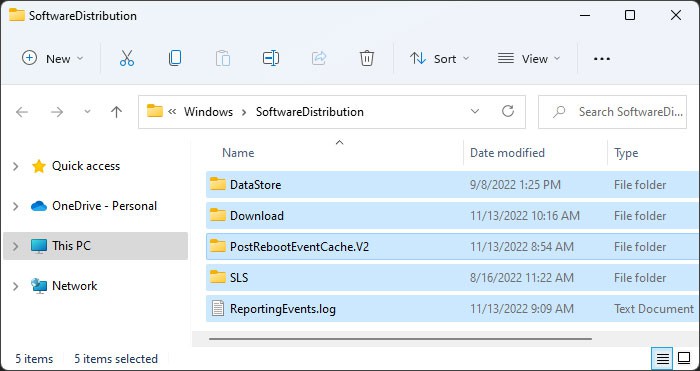700x371 pixels.
Task: Expand Quick access in navigation pane
Action: (x=16, y=167)
